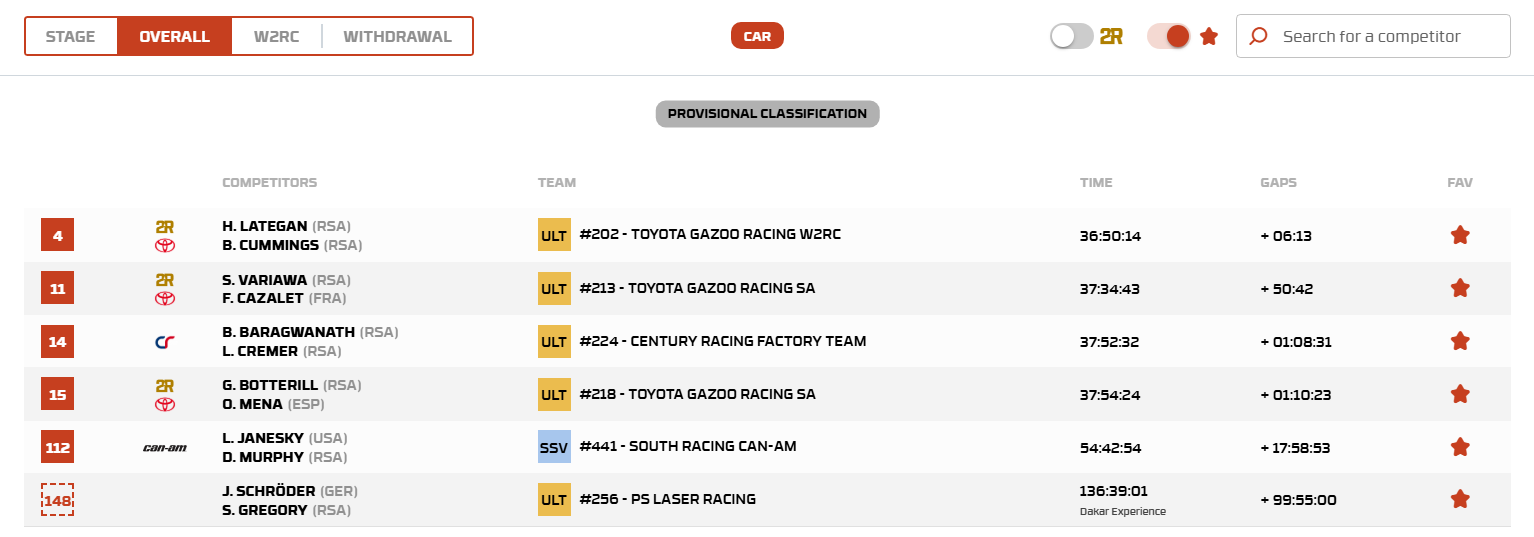Screen dimensions: 1534x537
Task: Click the Provisional Classification badge
Action: (x=767, y=114)
